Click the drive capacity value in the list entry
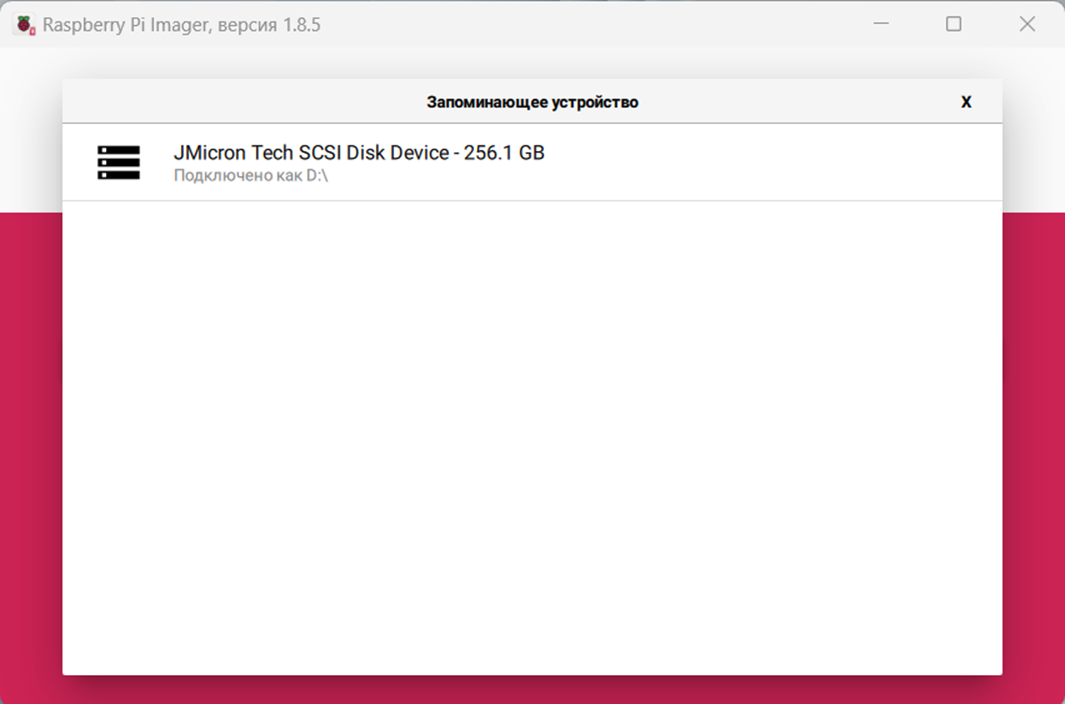The width and height of the screenshot is (1065, 704). 504,153
